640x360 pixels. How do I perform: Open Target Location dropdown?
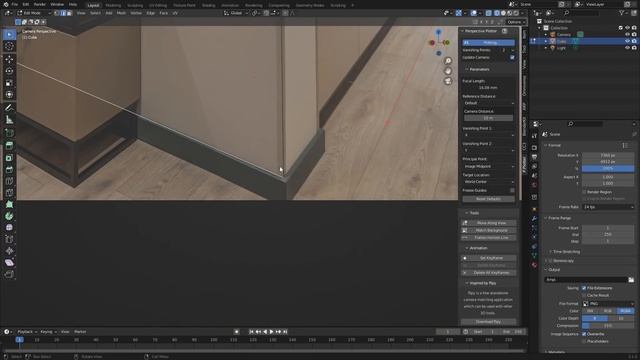point(489,182)
